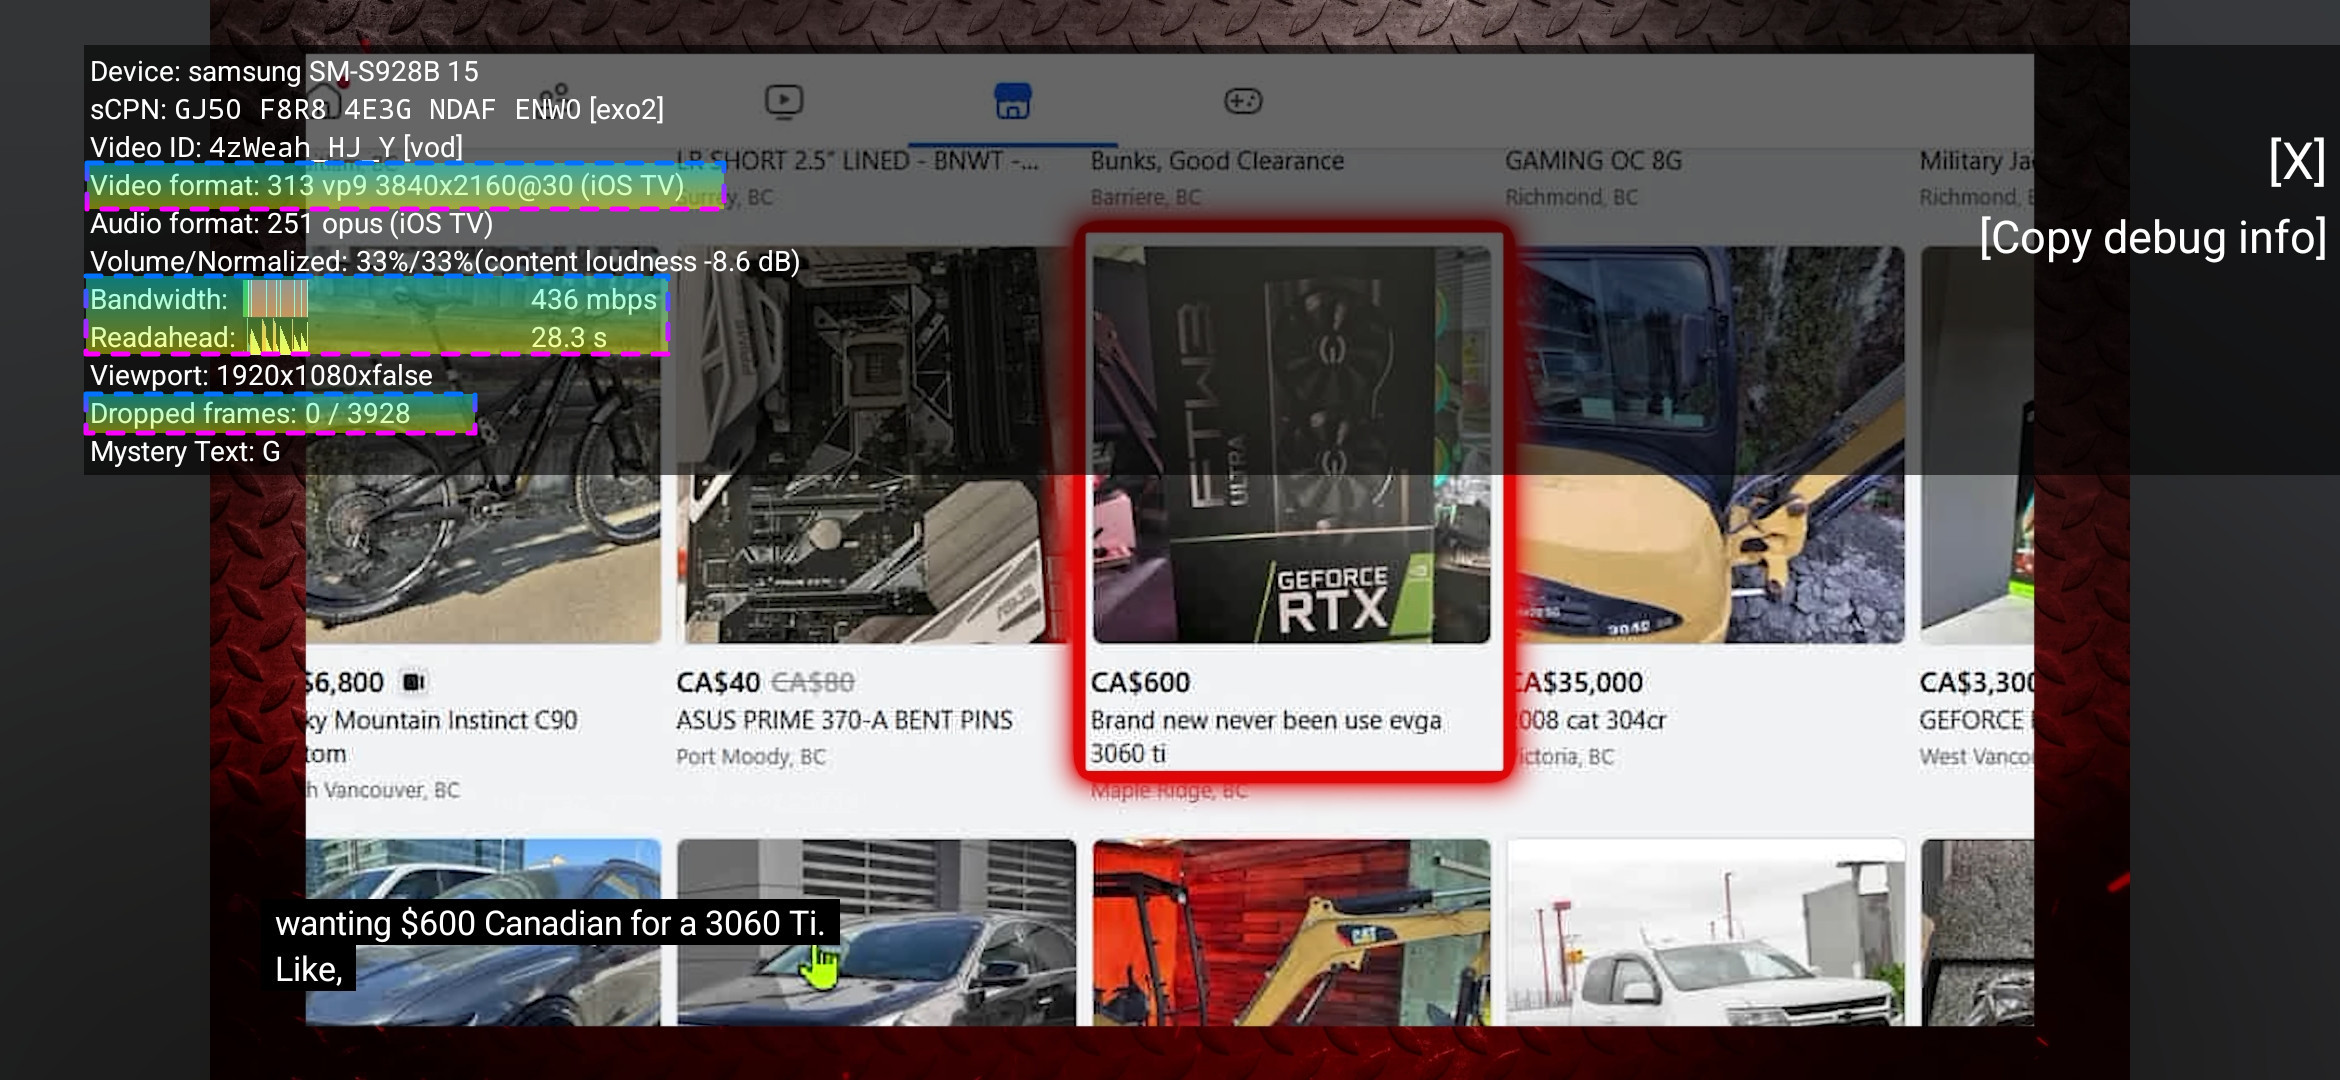Select the Video ID 4zWeah_HJ_Y line
The height and width of the screenshot is (1080, 2340).
[276, 148]
